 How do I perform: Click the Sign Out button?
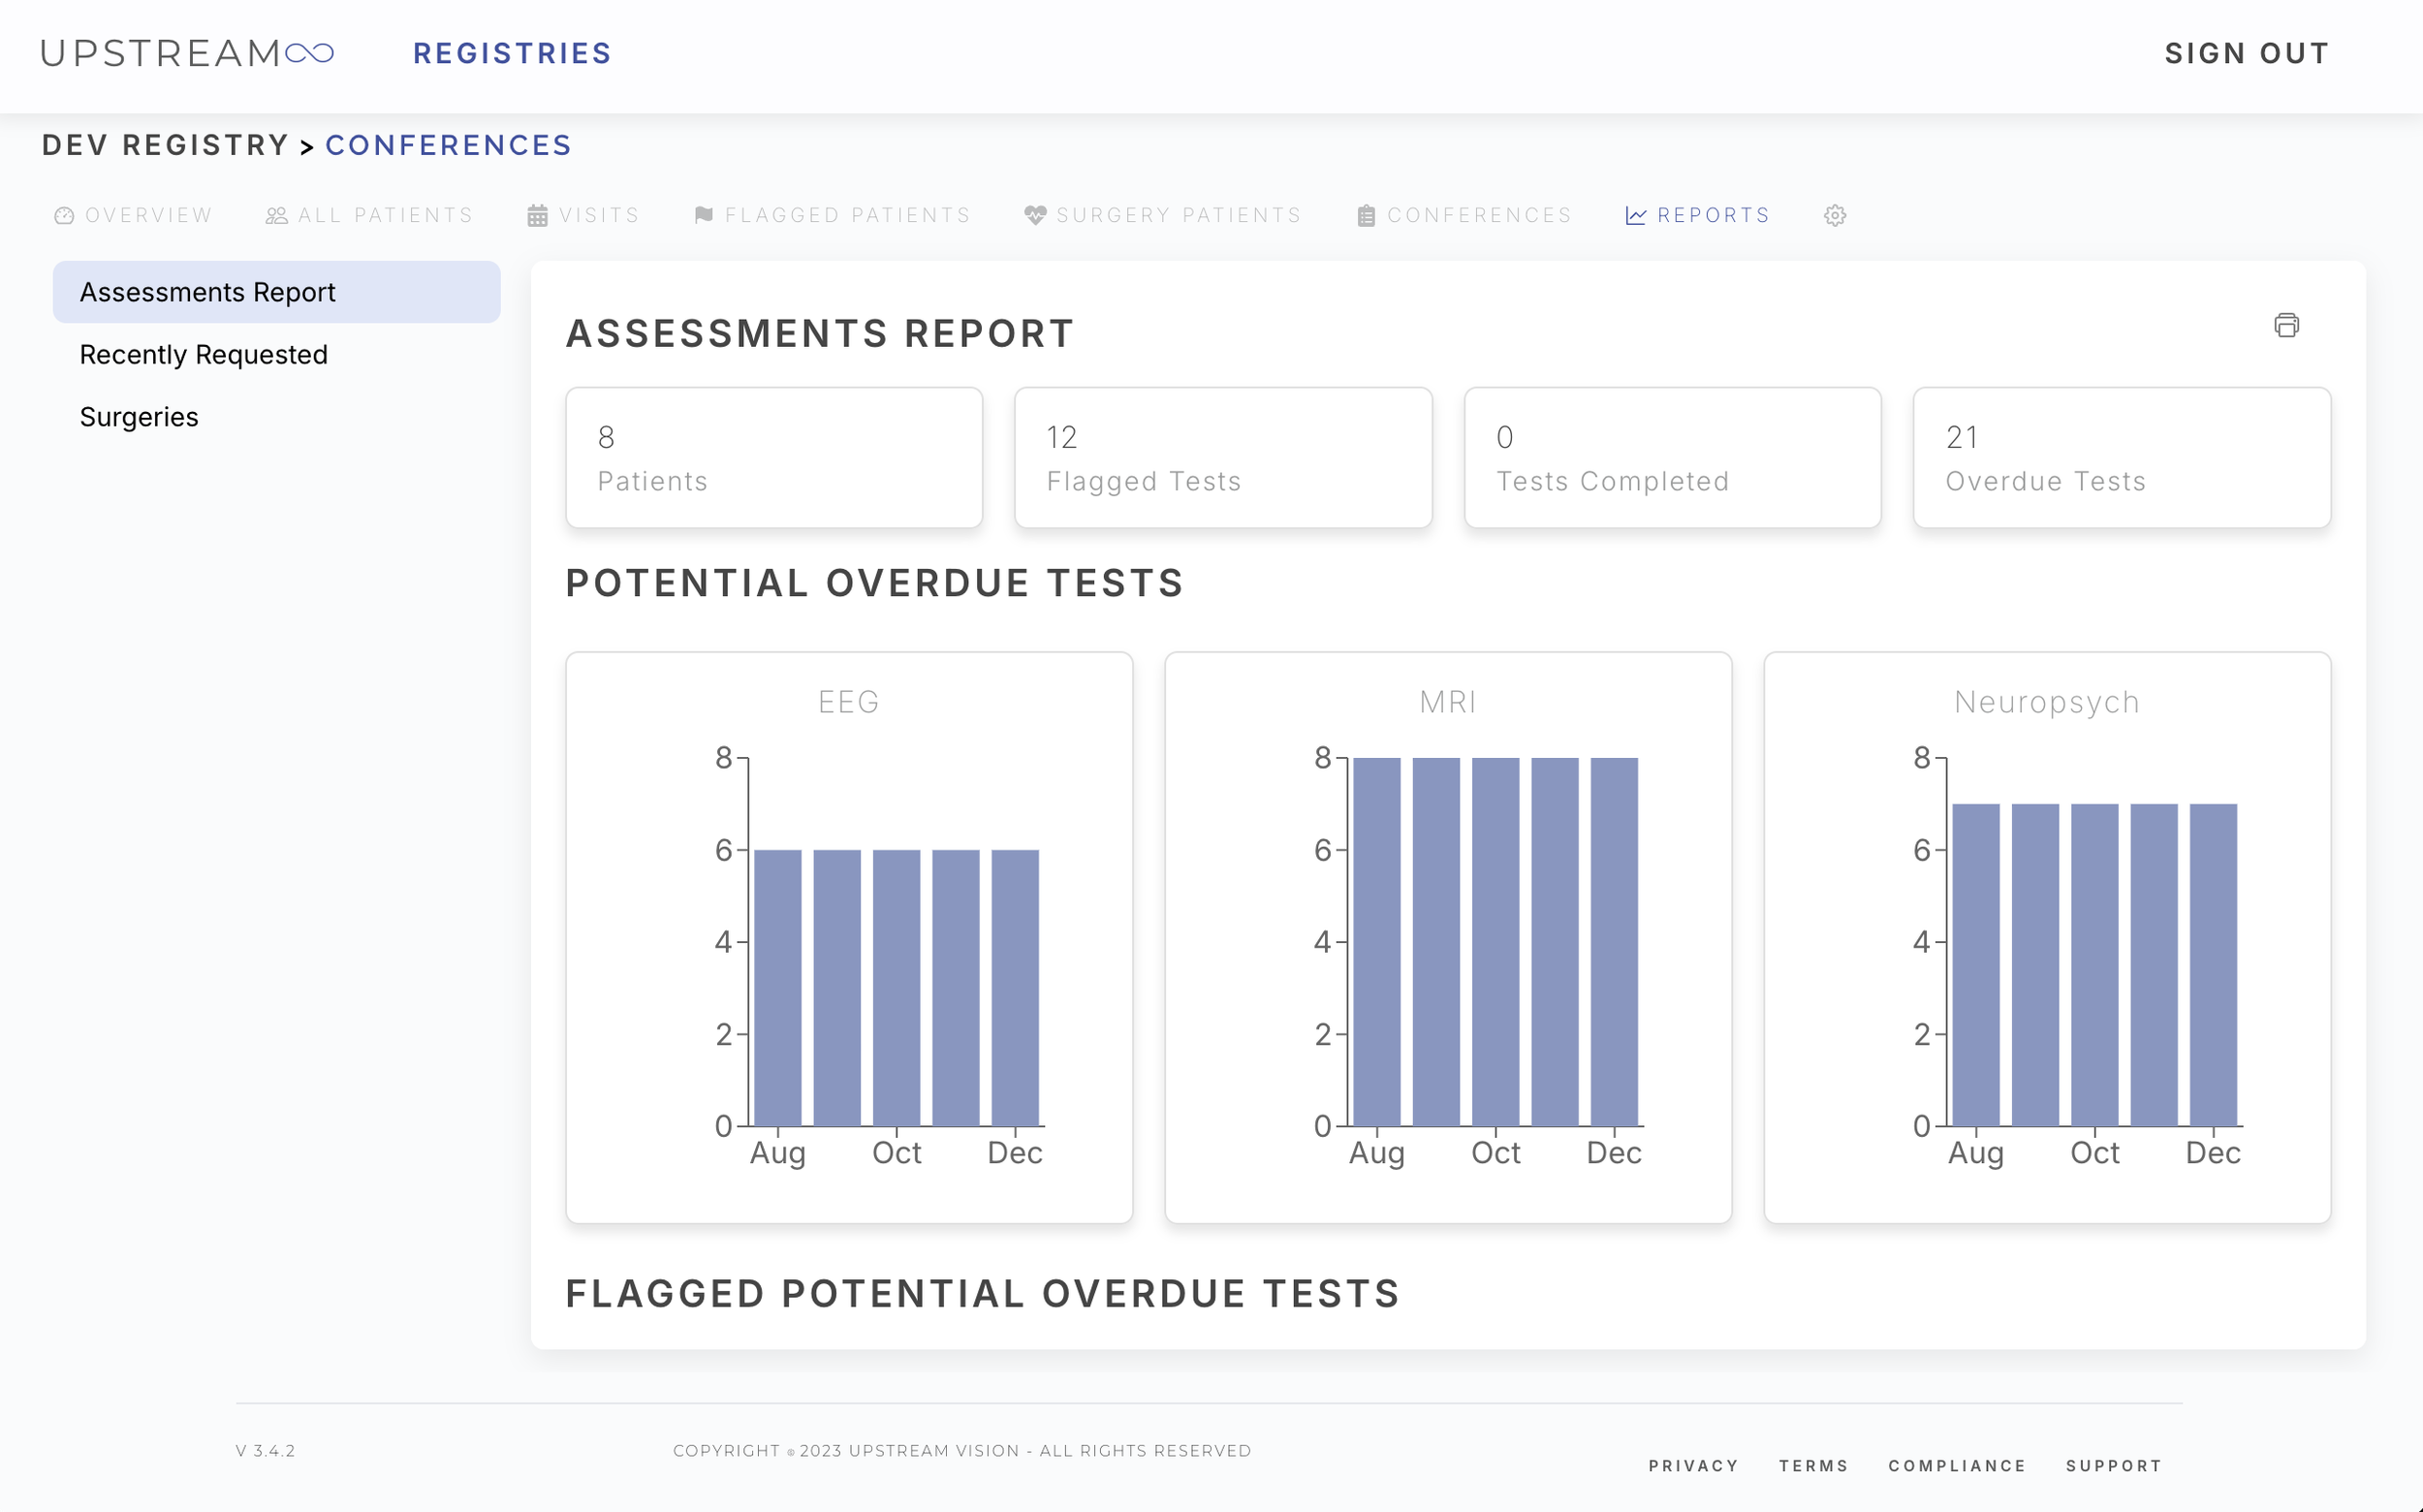click(x=2247, y=53)
